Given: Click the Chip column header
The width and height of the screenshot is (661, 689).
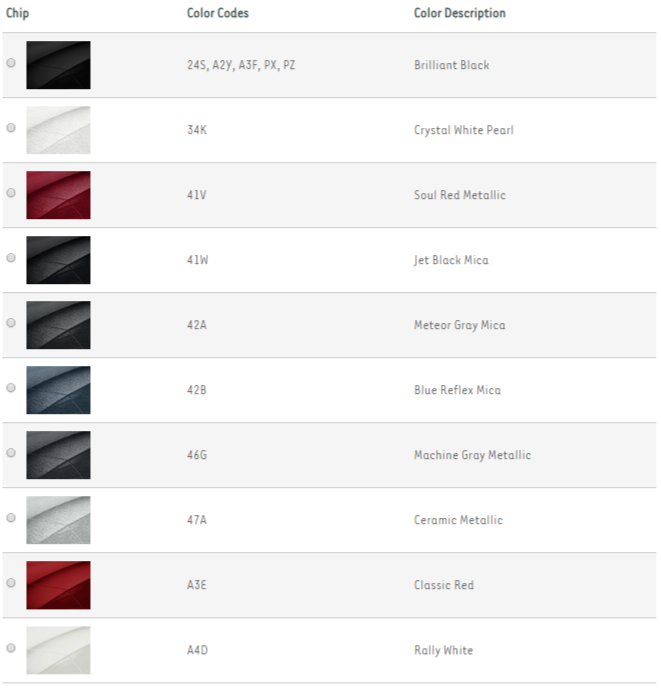Looking at the screenshot, I should click(x=18, y=13).
